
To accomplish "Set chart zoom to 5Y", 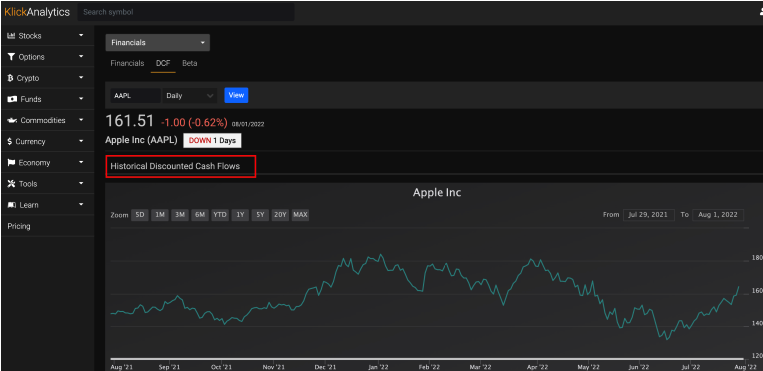I will click(260, 215).
